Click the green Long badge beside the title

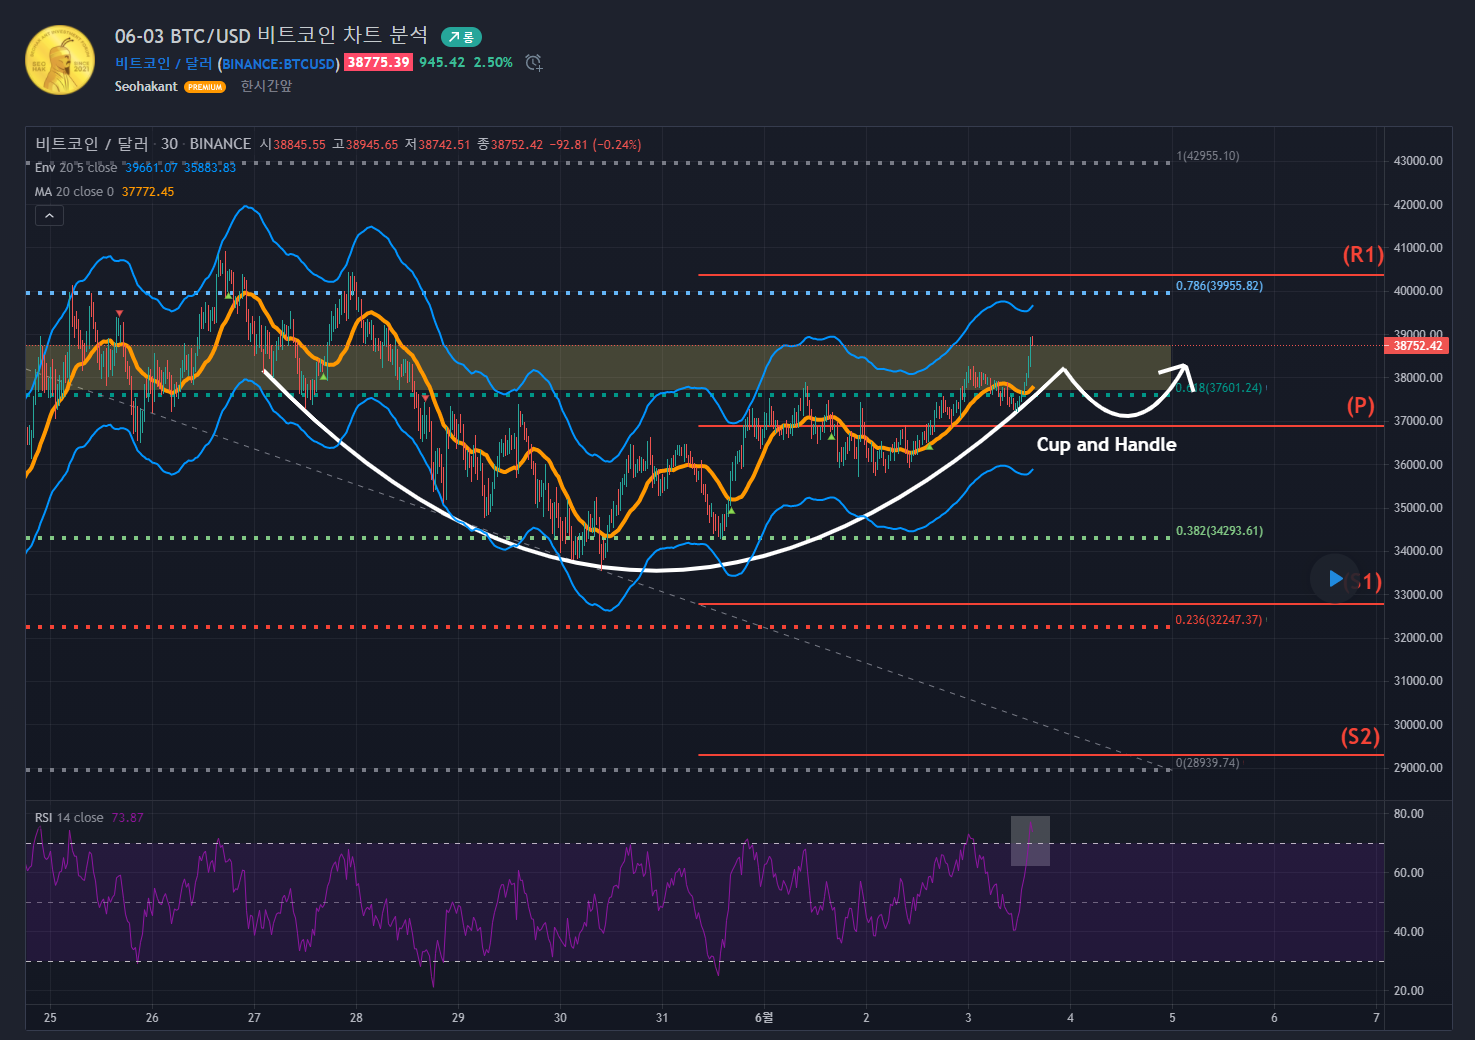tap(461, 37)
